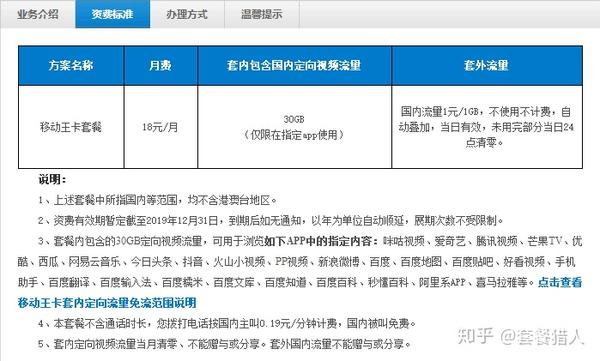Switch to the 办理方式 tab

click(187, 14)
